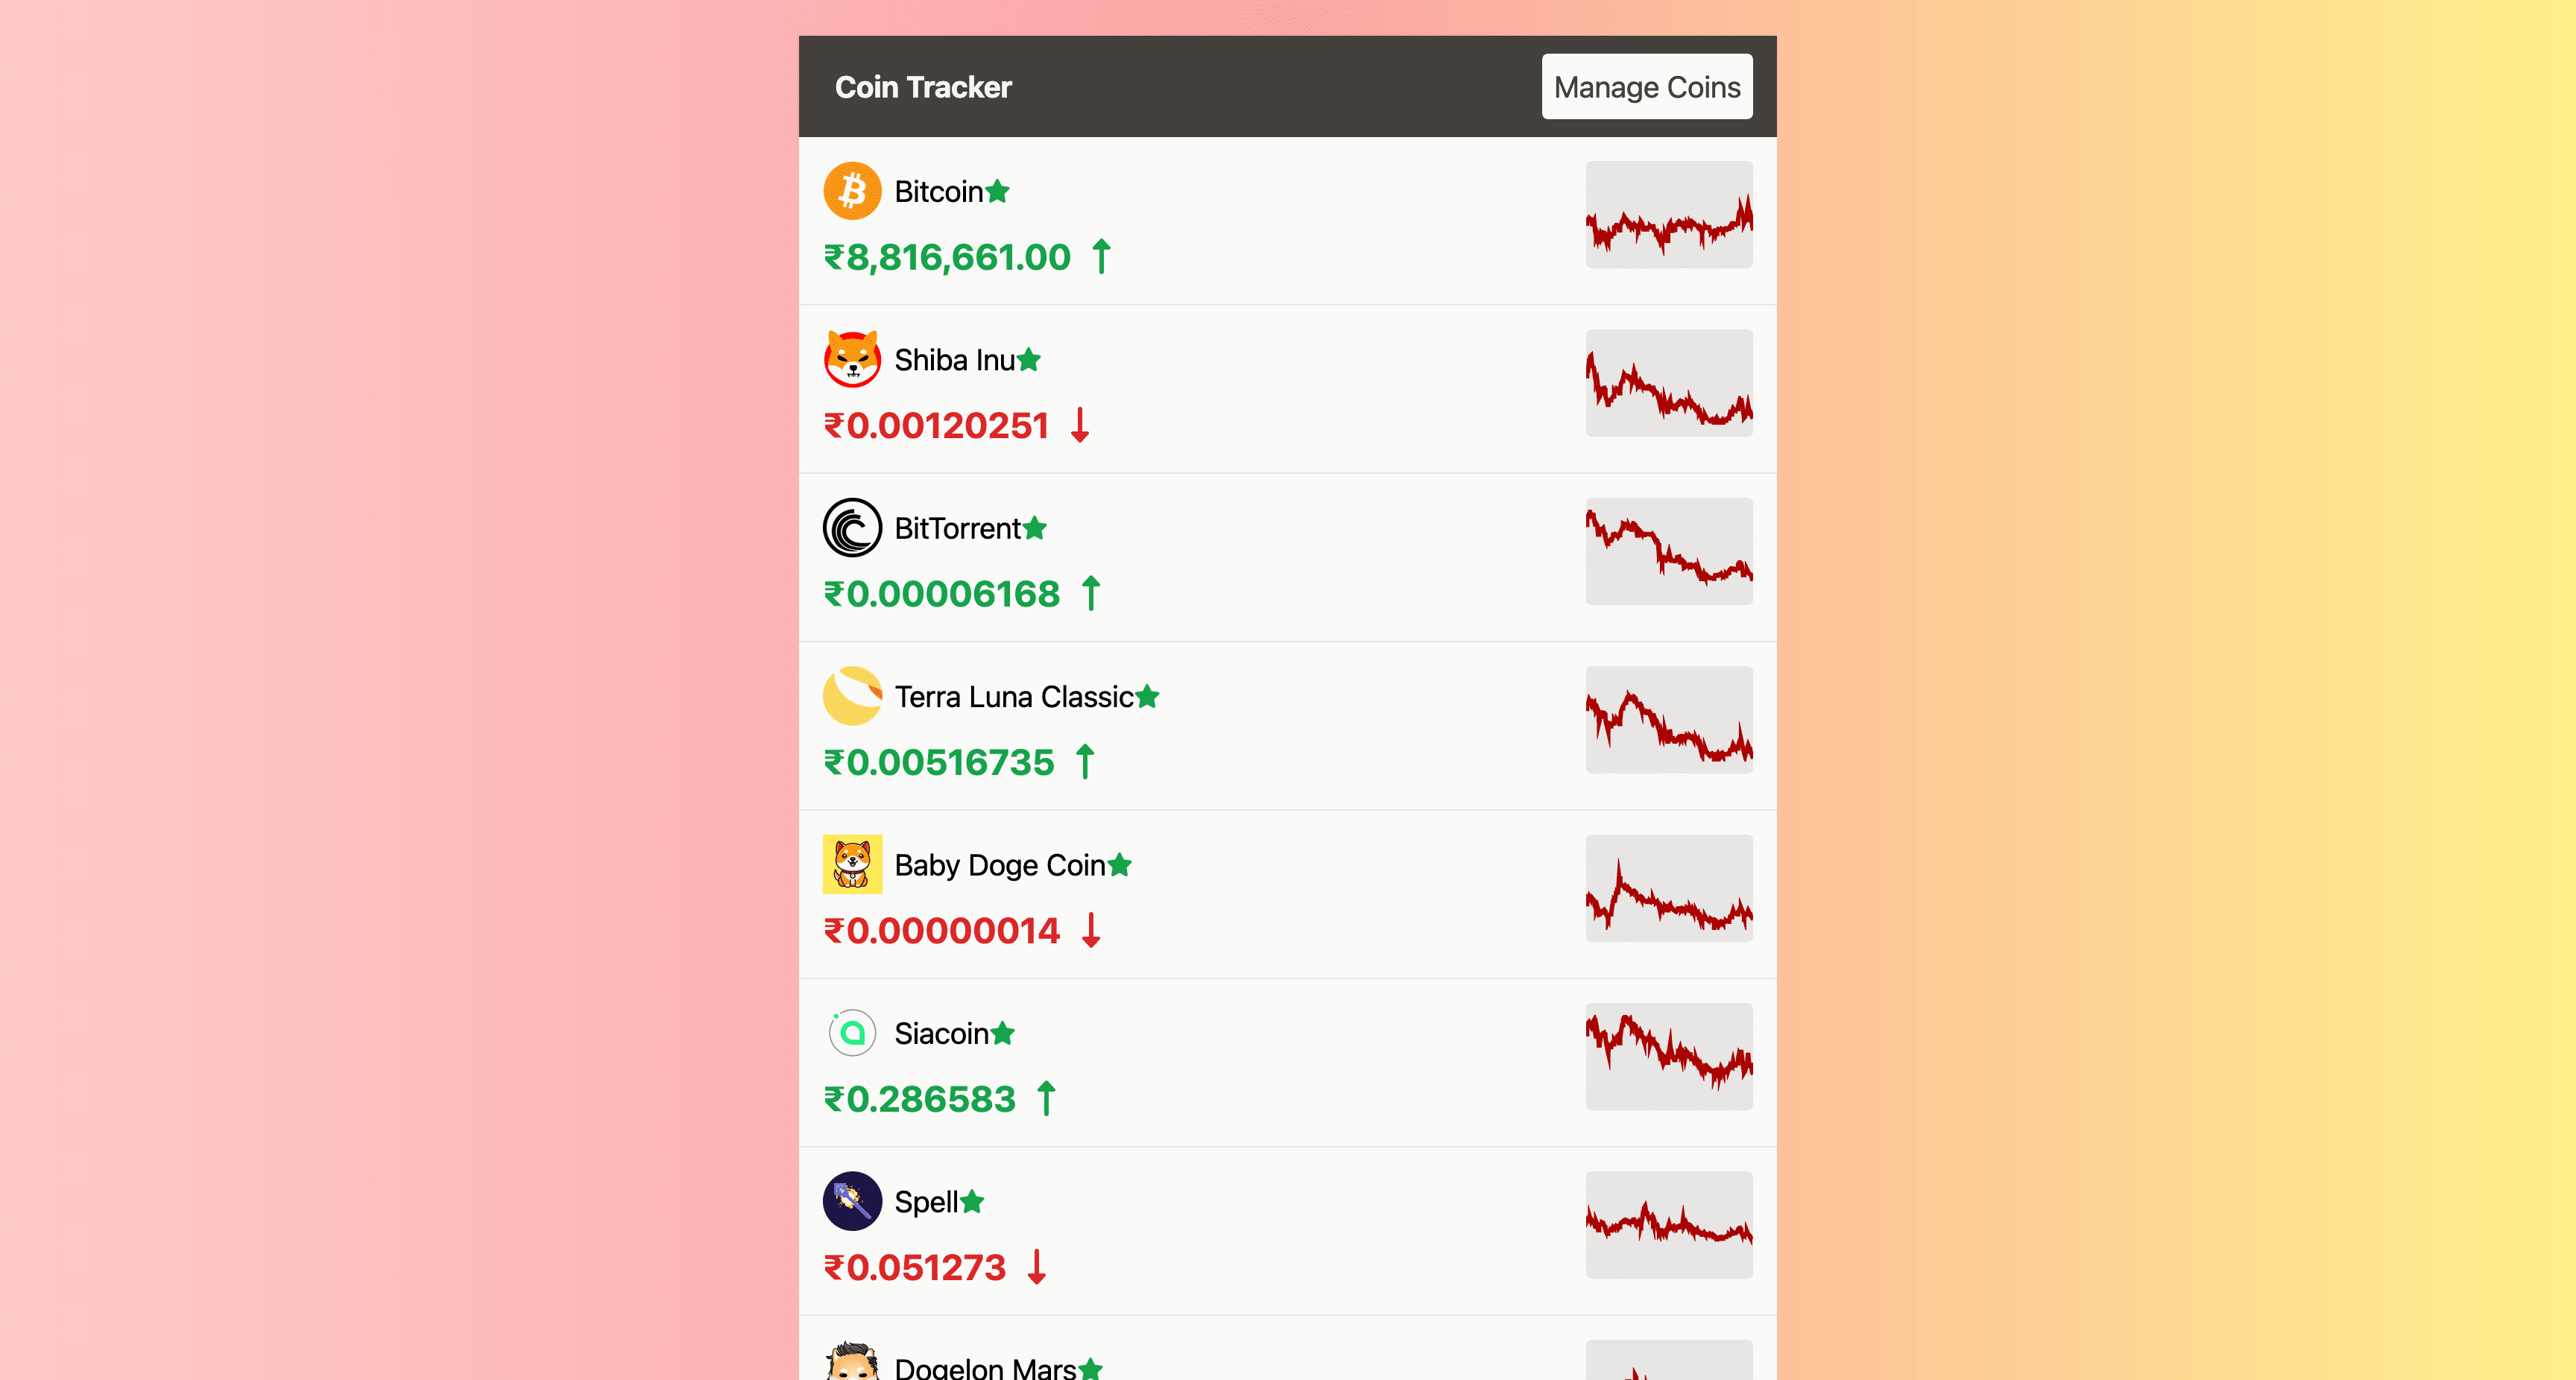Select the Shiba Inu coin icon

pos(852,360)
